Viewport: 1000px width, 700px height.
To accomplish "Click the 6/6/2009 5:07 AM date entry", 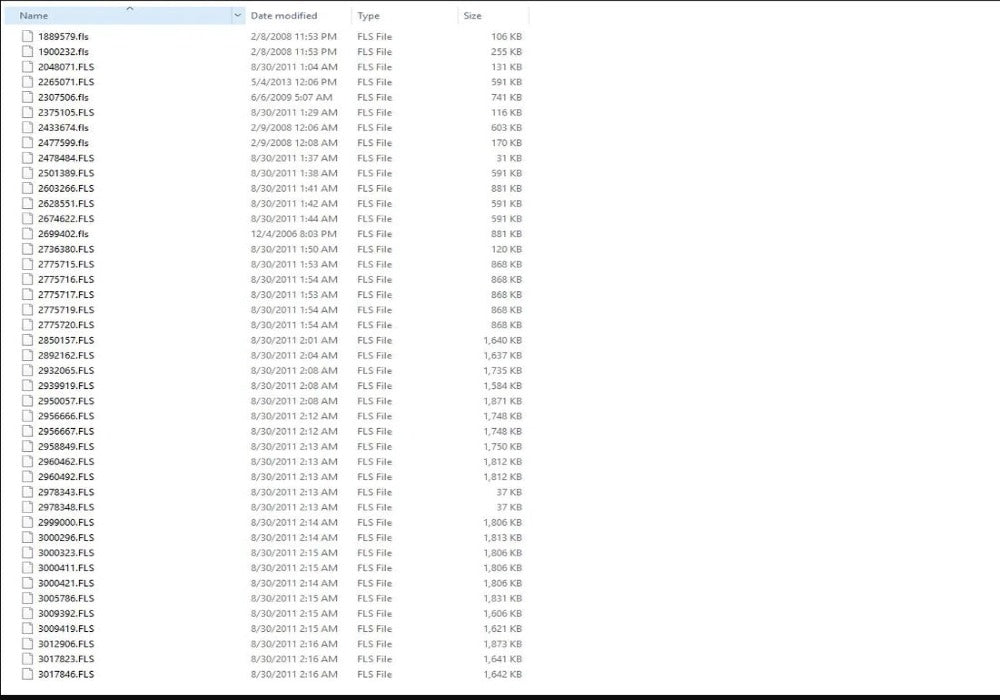I will 291,97.
